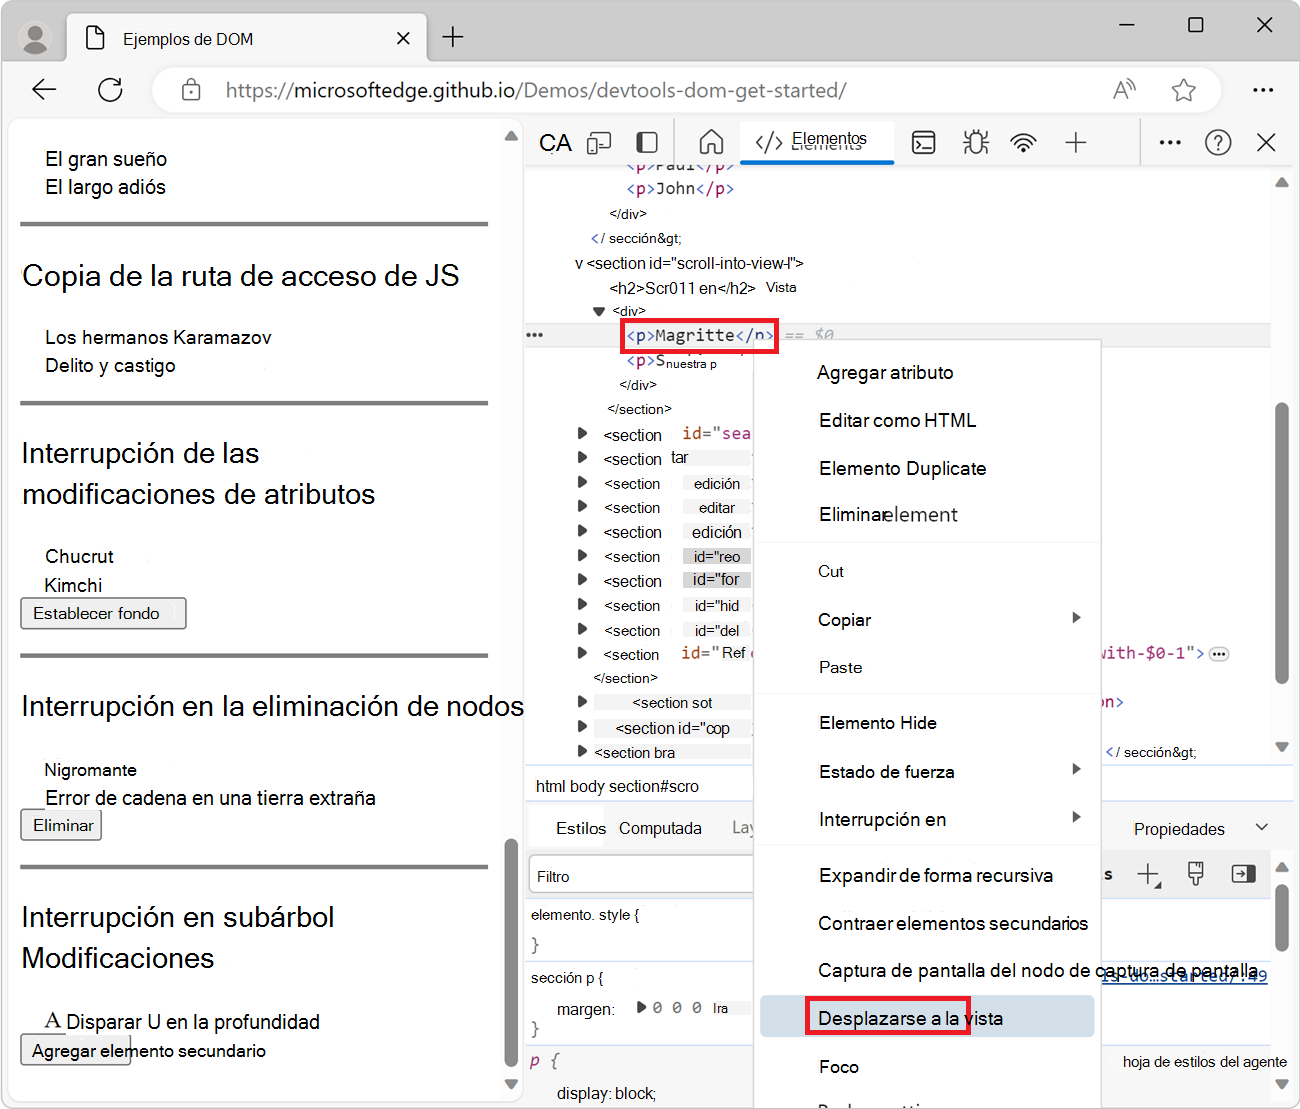Expand the section with id="Ref

(582, 654)
